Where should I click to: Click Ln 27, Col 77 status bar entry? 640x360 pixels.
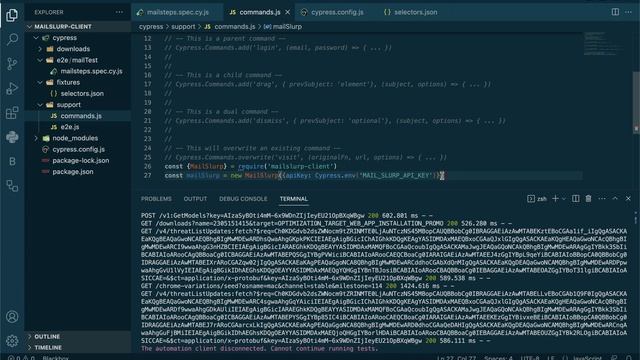pyautogui.click(x=456, y=358)
